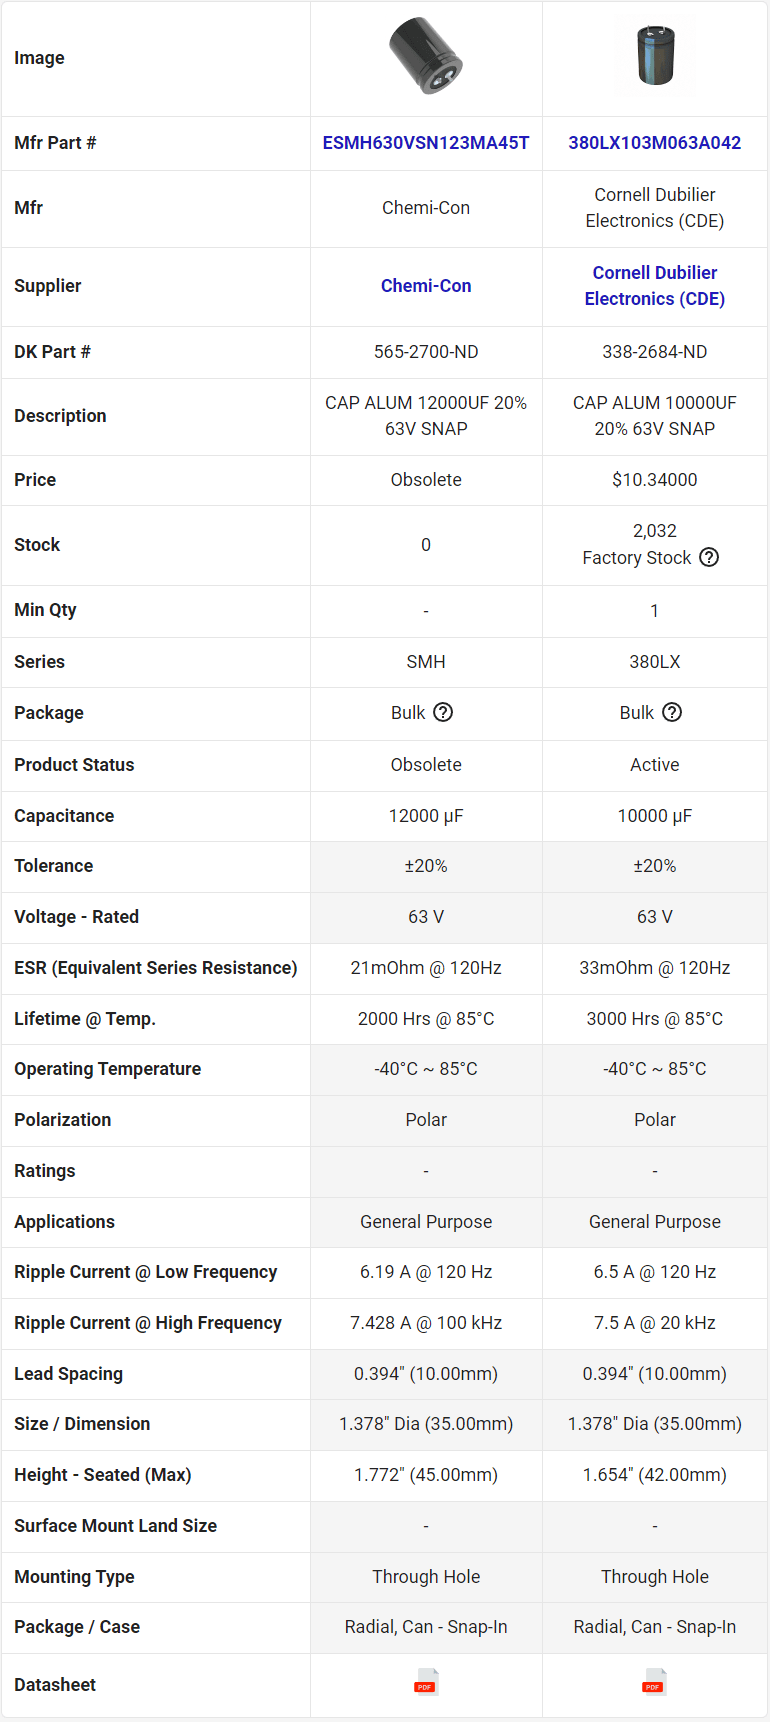Image resolution: width=770 pixels, height=1722 pixels.
Task: Click the help icon beside Cornell Dubilier Bulk package
Action: (x=672, y=712)
